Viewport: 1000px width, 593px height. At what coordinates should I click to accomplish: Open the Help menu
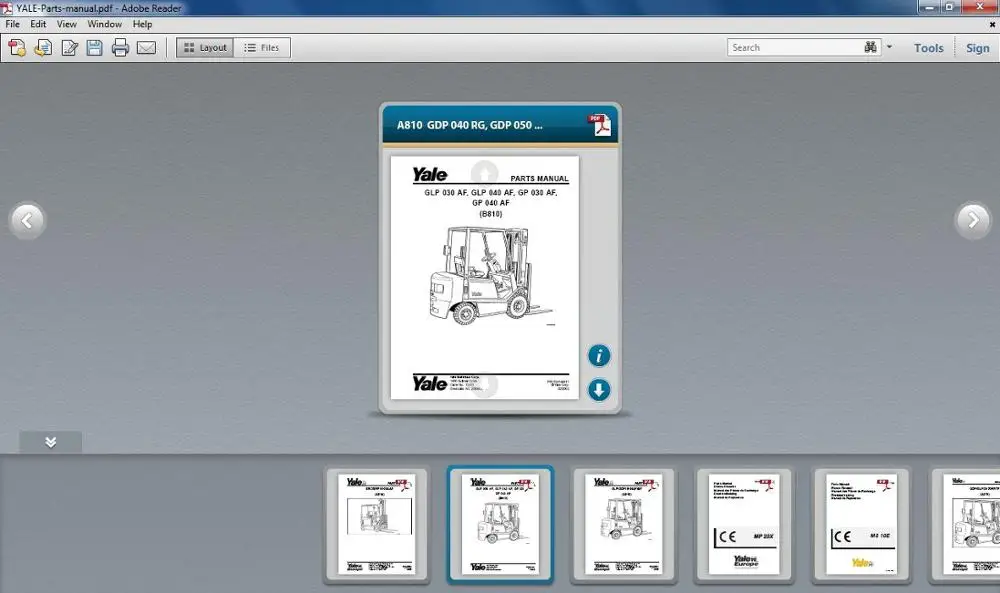[142, 24]
